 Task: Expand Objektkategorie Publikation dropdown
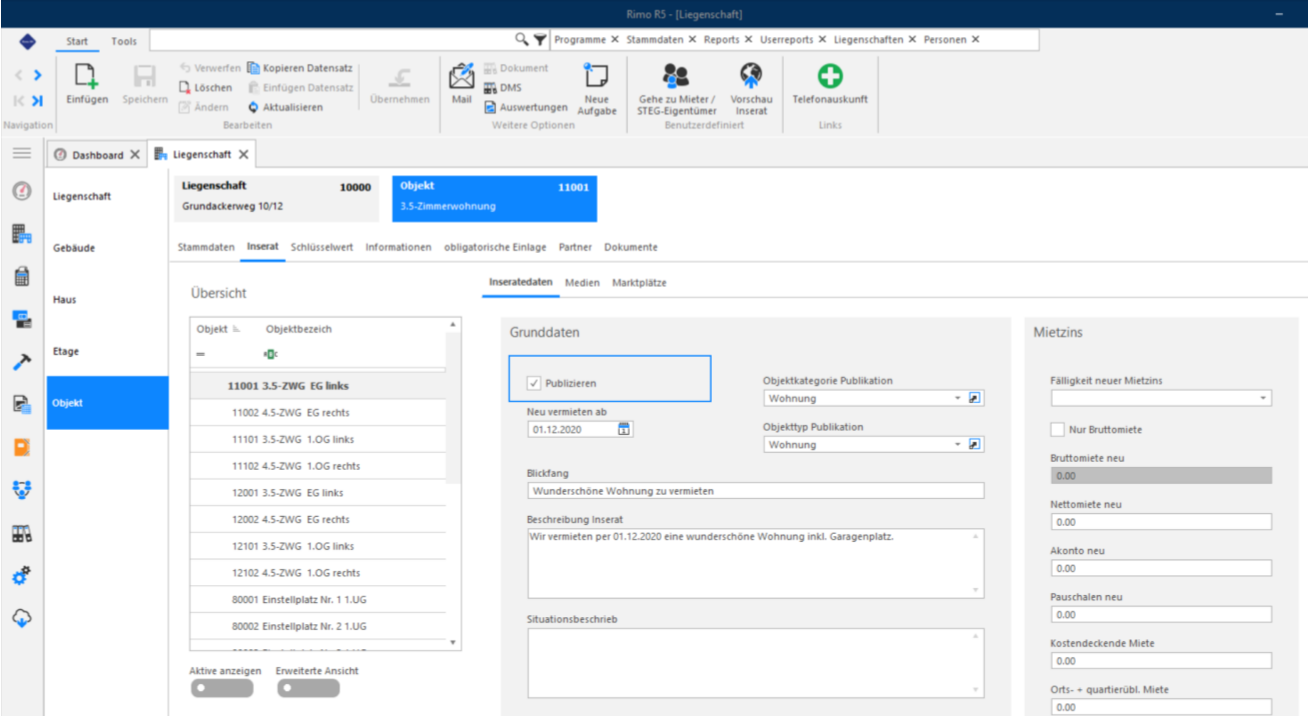tap(958, 398)
